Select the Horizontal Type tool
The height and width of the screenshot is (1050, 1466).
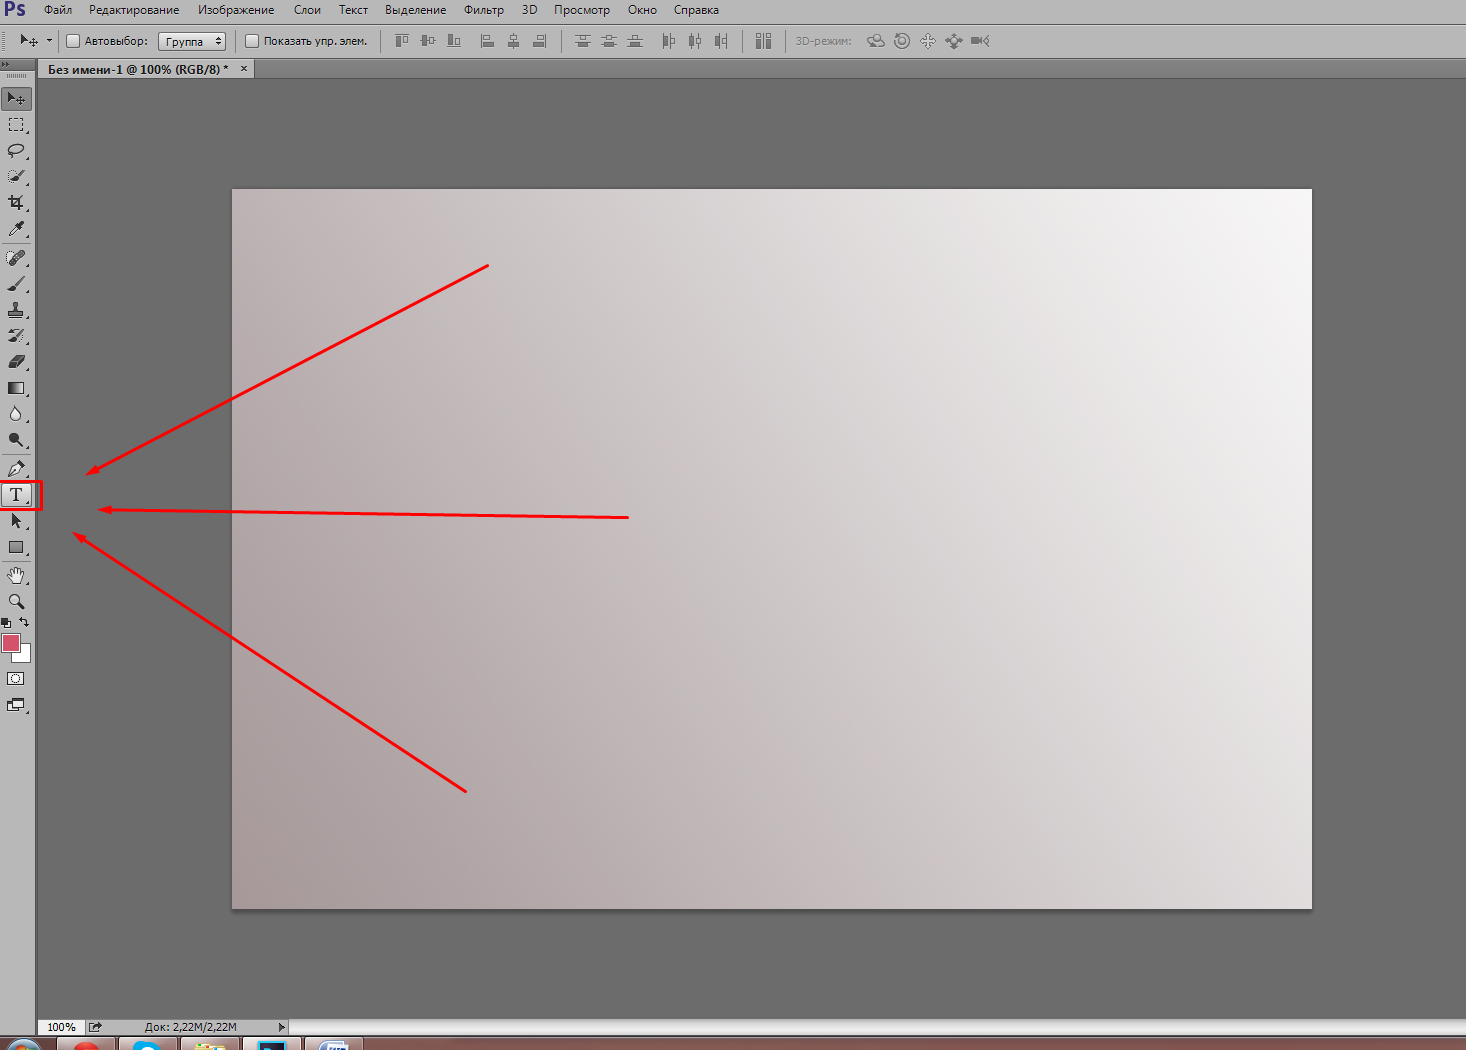pos(17,495)
